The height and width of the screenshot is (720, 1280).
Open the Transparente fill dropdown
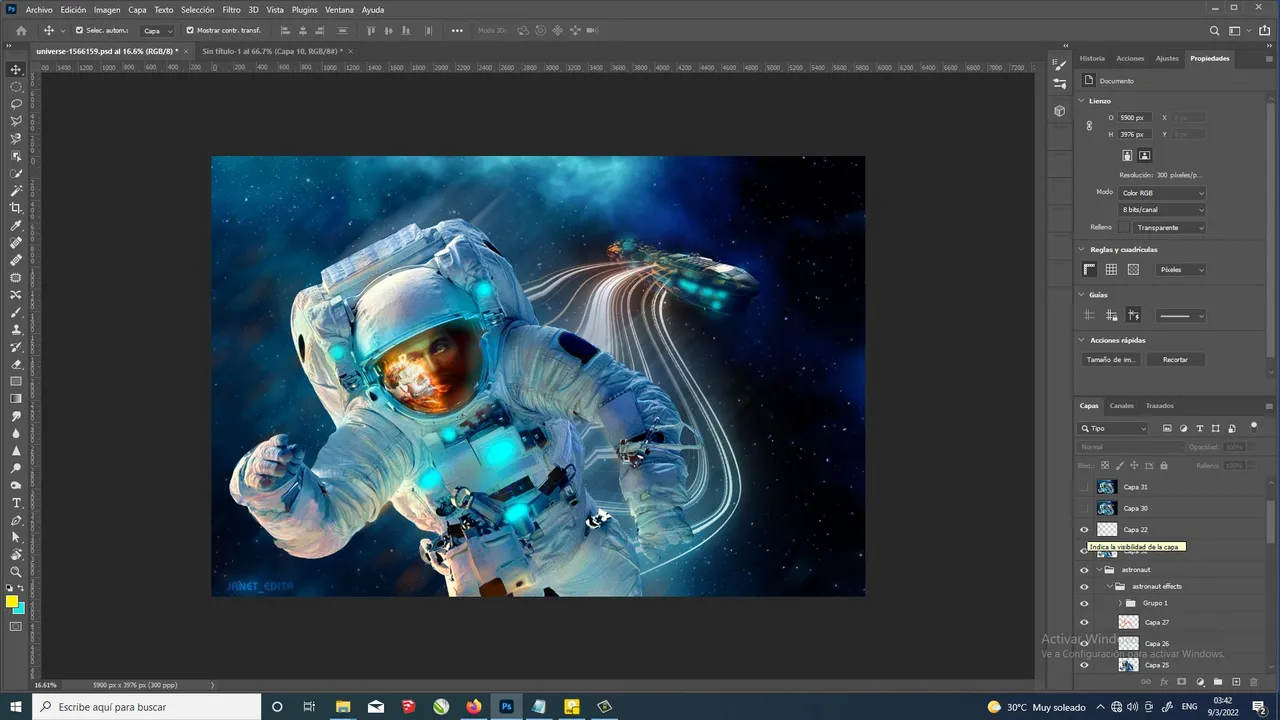click(1169, 228)
